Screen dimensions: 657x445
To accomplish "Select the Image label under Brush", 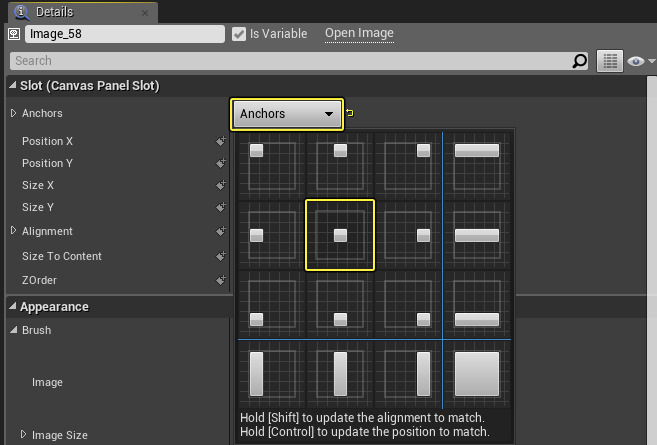I will click(47, 382).
